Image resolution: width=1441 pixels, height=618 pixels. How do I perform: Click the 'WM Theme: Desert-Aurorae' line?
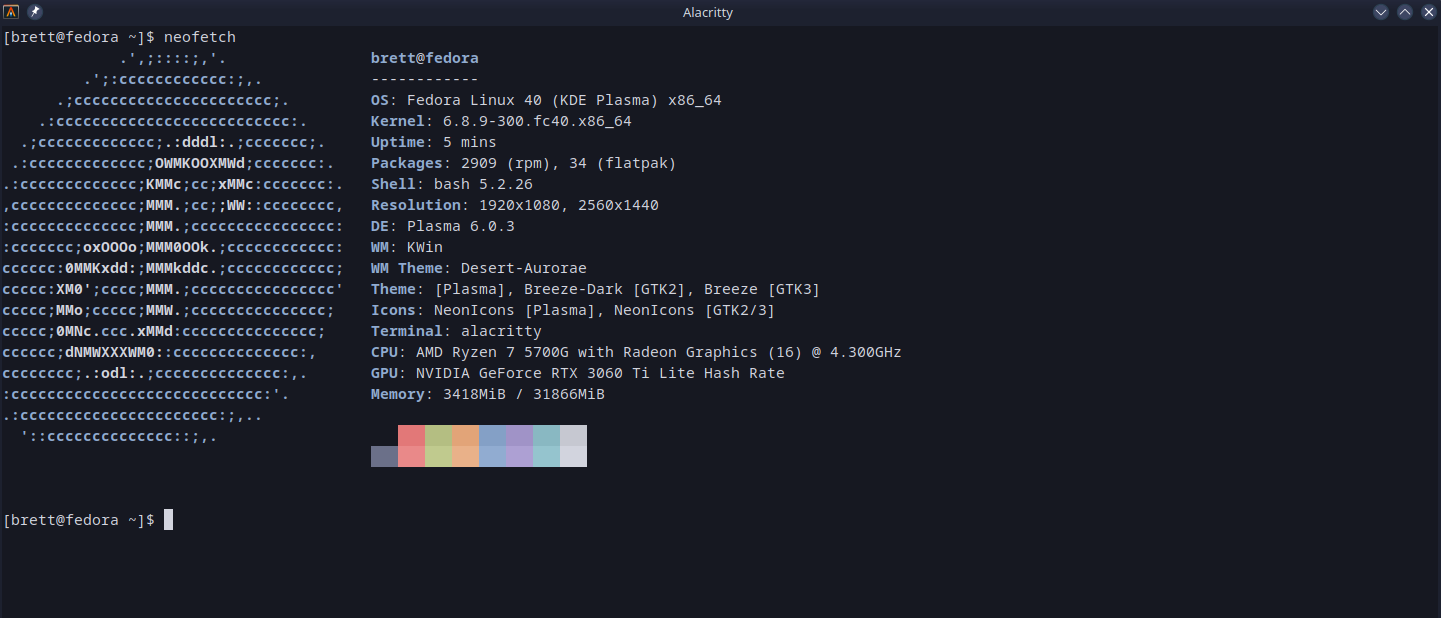click(x=478, y=268)
